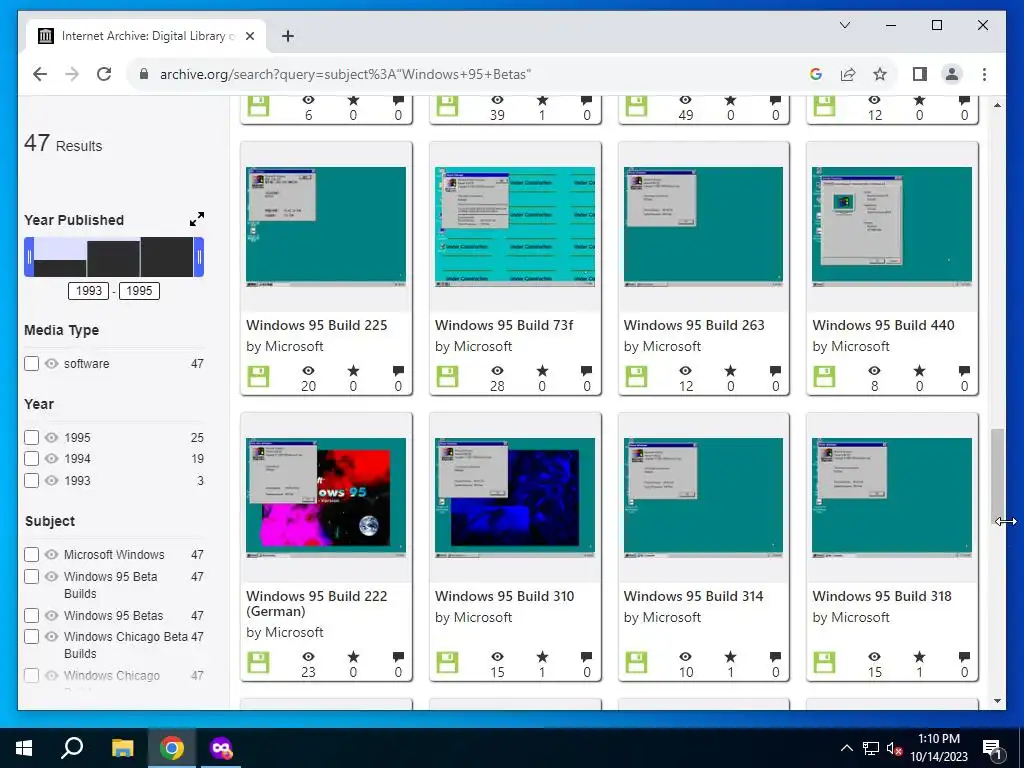Image resolution: width=1024 pixels, height=768 pixels.
Task: Open the Windows 95 Build 314 title link
Action: [693, 596]
